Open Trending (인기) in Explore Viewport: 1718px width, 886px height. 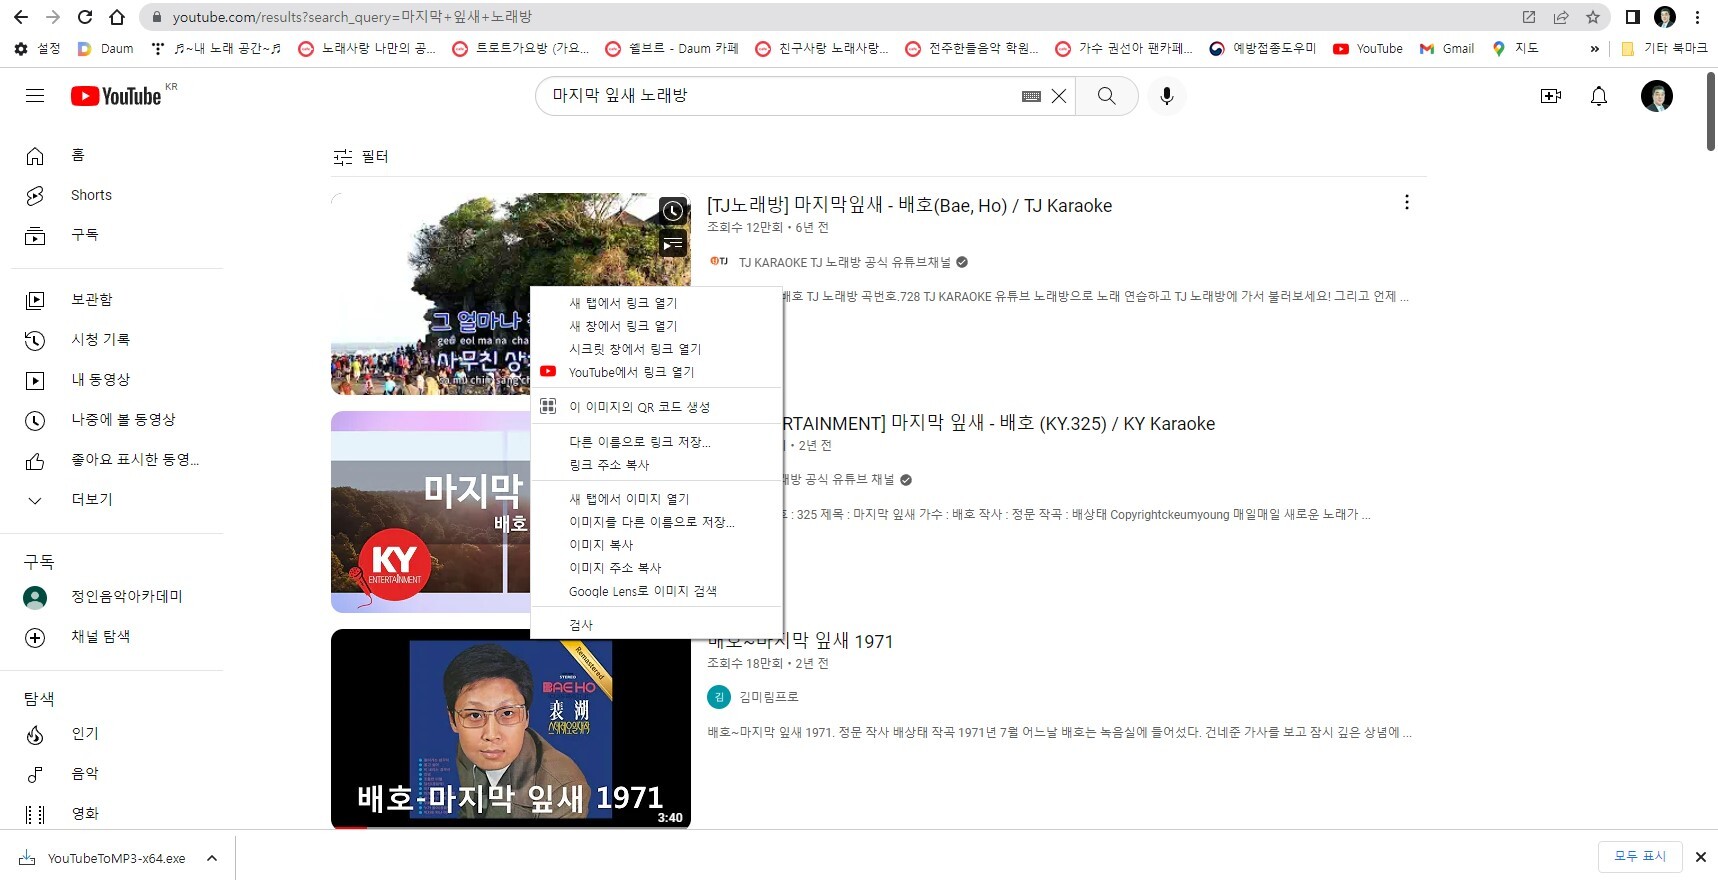tap(117, 734)
